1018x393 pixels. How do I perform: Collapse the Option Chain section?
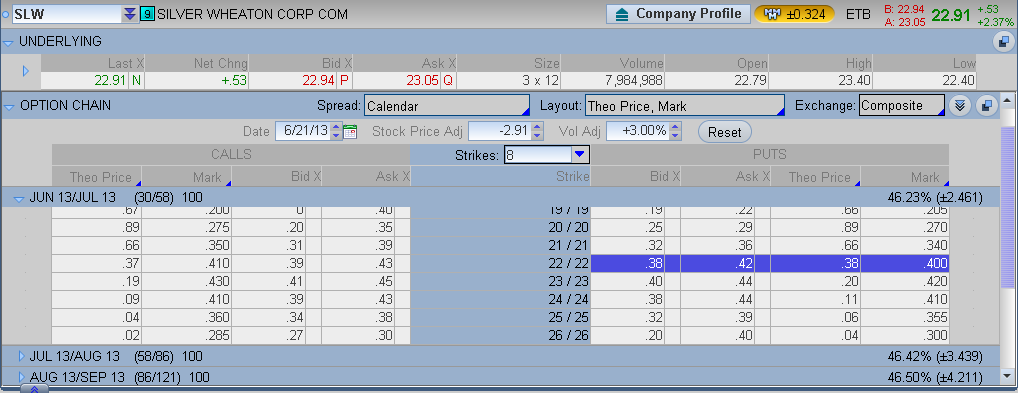click(x=8, y=106)
